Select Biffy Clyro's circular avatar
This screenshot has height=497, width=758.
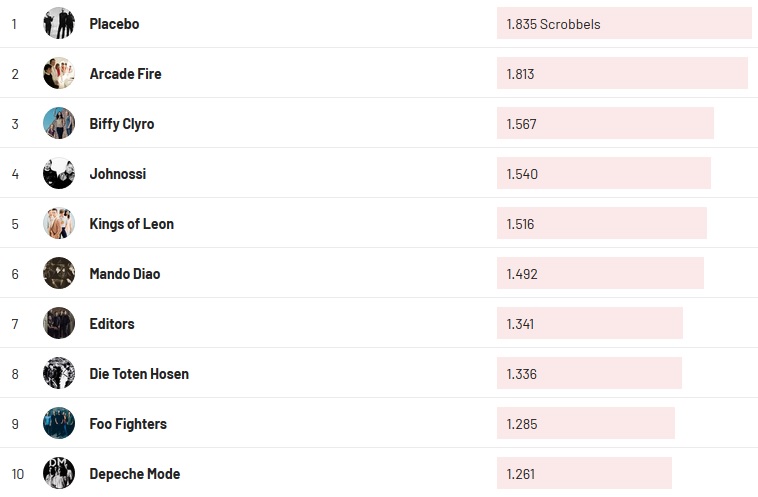(59, 123)
